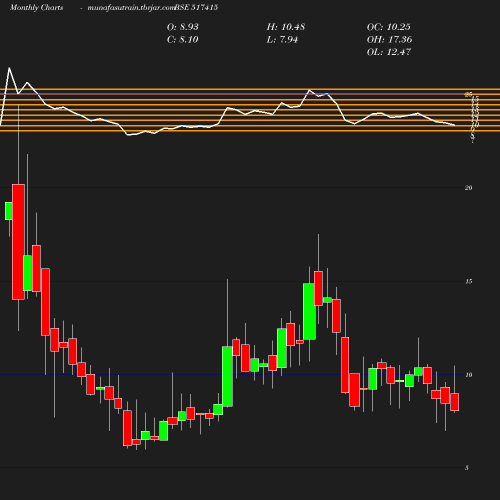Select the low value 'L: 7.94'
The height and width of the screenshot is (500, 500).
[282, 39]
